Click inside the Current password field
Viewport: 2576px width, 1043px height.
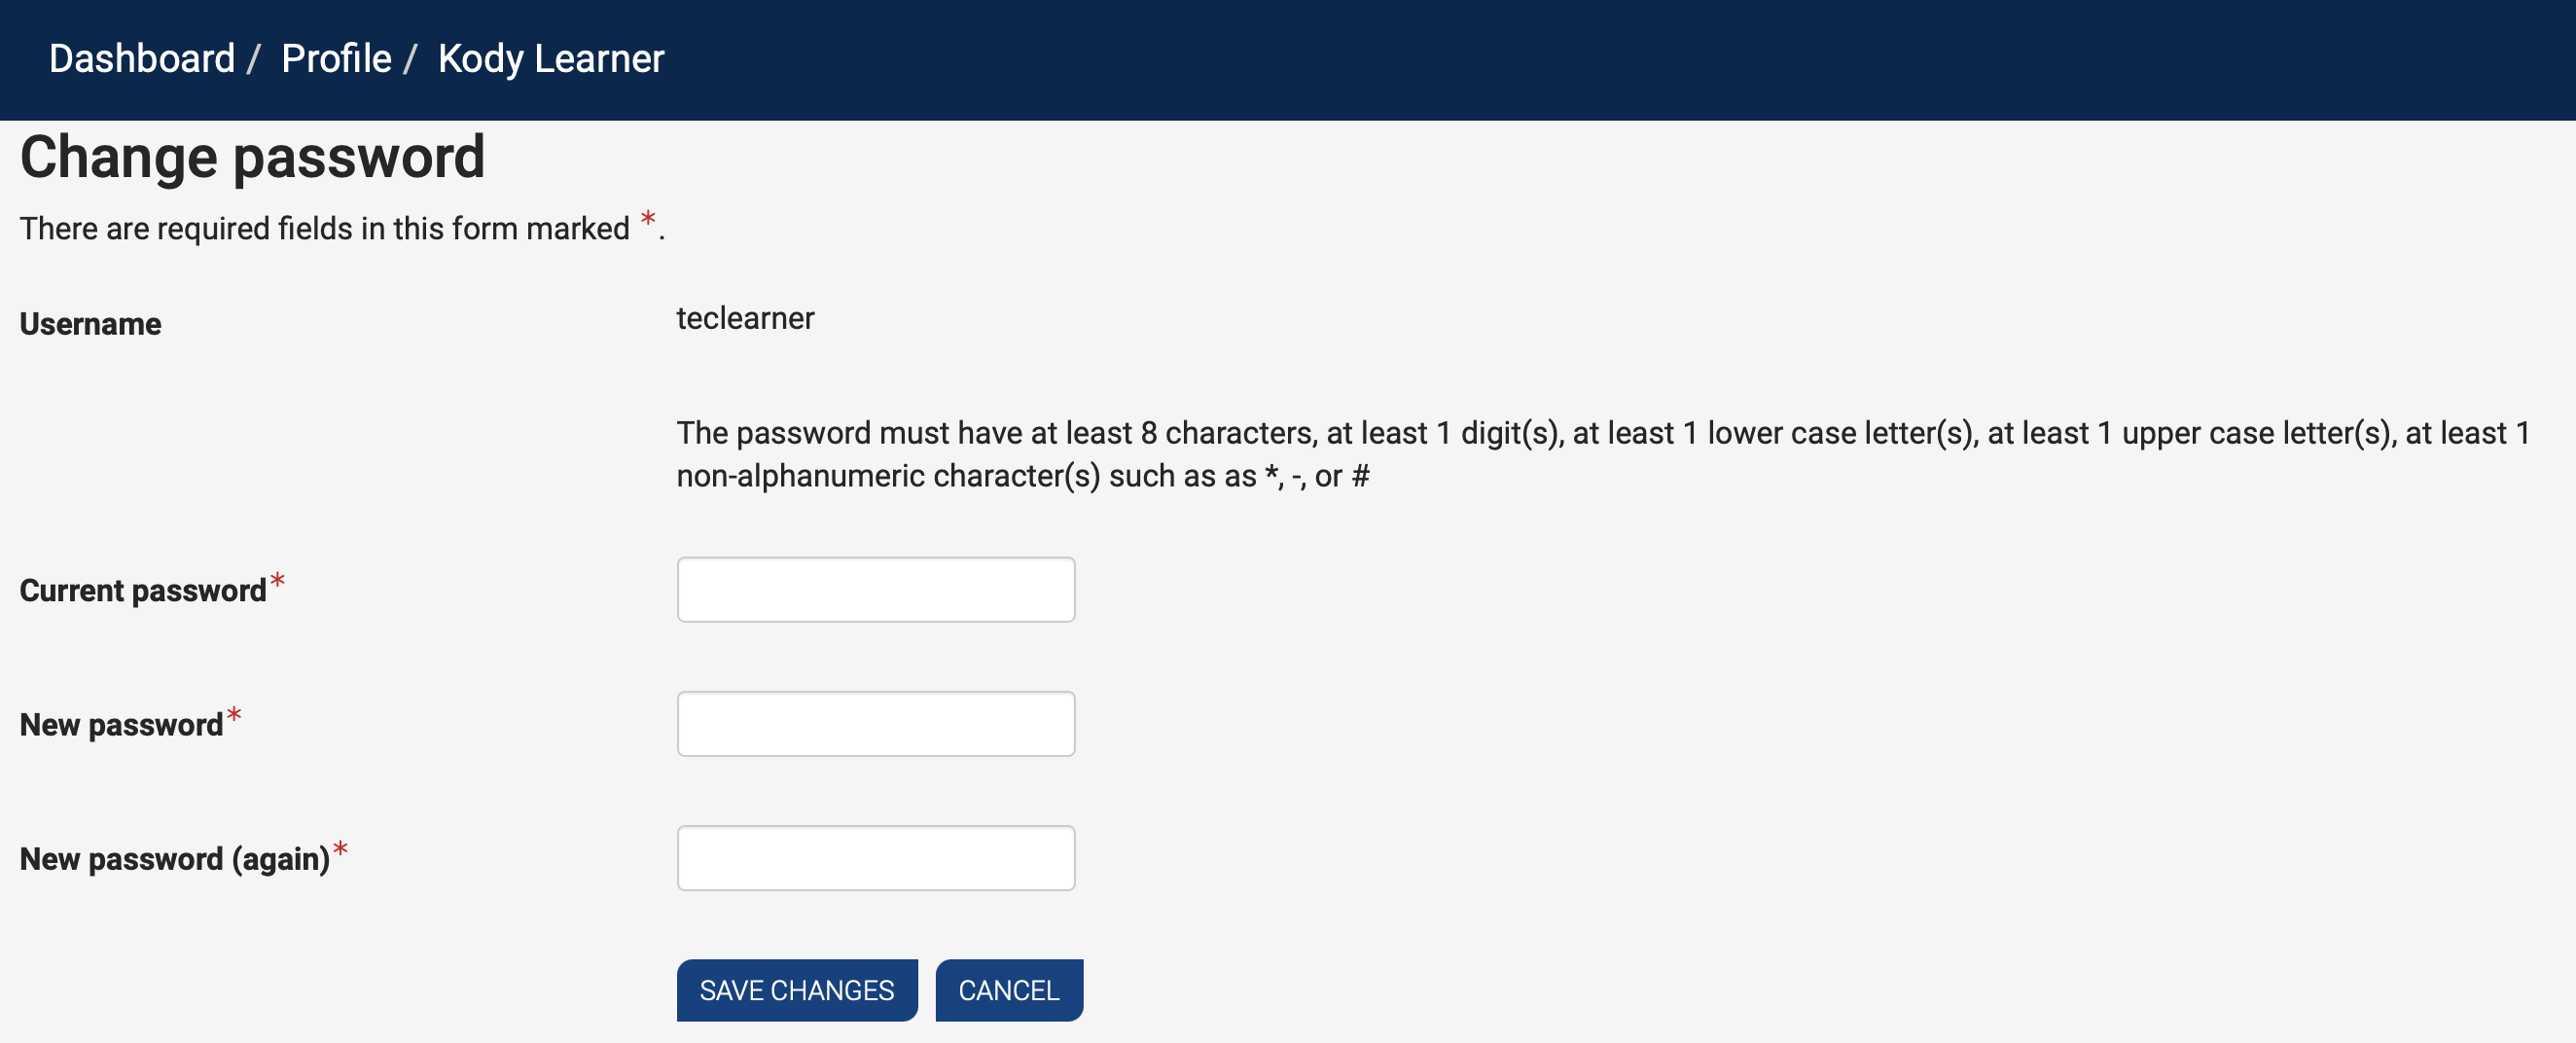pyautogui.click(x=875, y=589)
